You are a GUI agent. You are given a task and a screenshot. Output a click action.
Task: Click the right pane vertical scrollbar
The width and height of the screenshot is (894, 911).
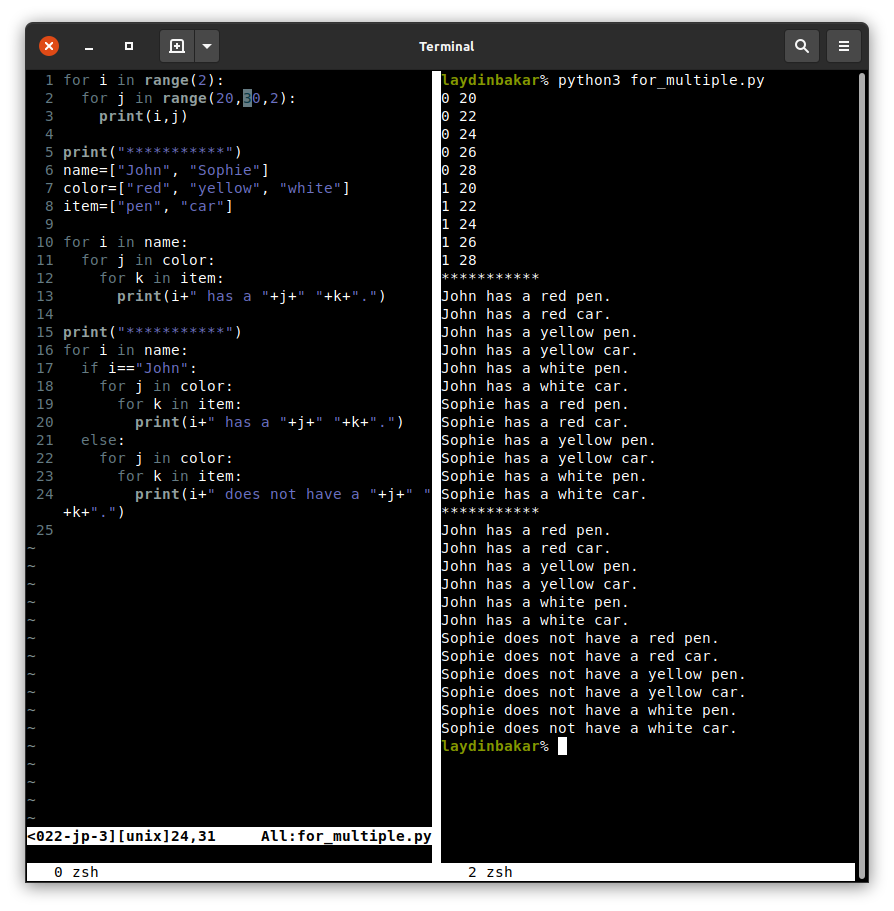(x=861, y=400)
